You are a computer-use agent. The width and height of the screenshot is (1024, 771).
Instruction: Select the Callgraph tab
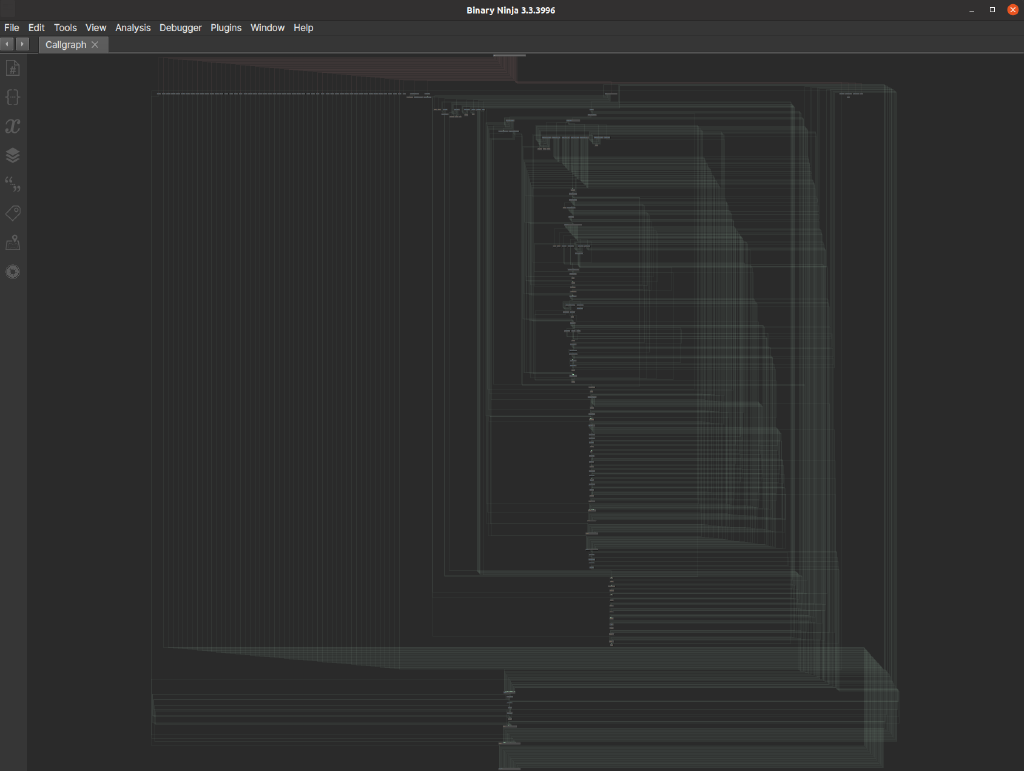[x=66, y=44]
